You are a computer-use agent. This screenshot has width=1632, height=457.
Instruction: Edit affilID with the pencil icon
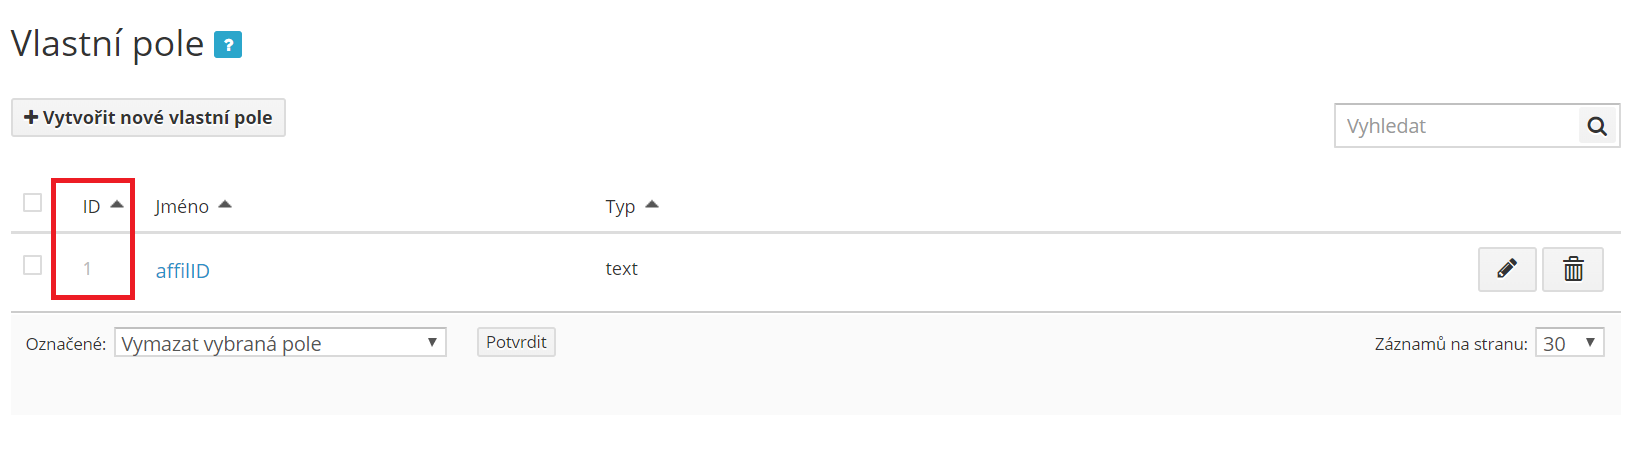1507,269
